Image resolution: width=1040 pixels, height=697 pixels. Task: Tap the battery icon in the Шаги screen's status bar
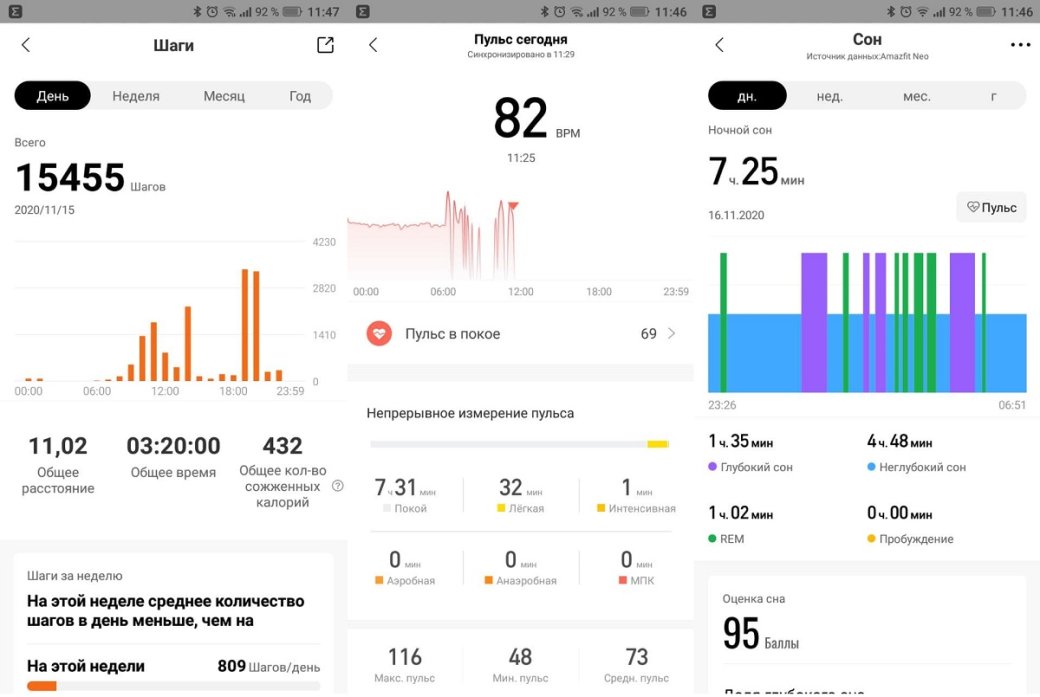click(292, 11)
